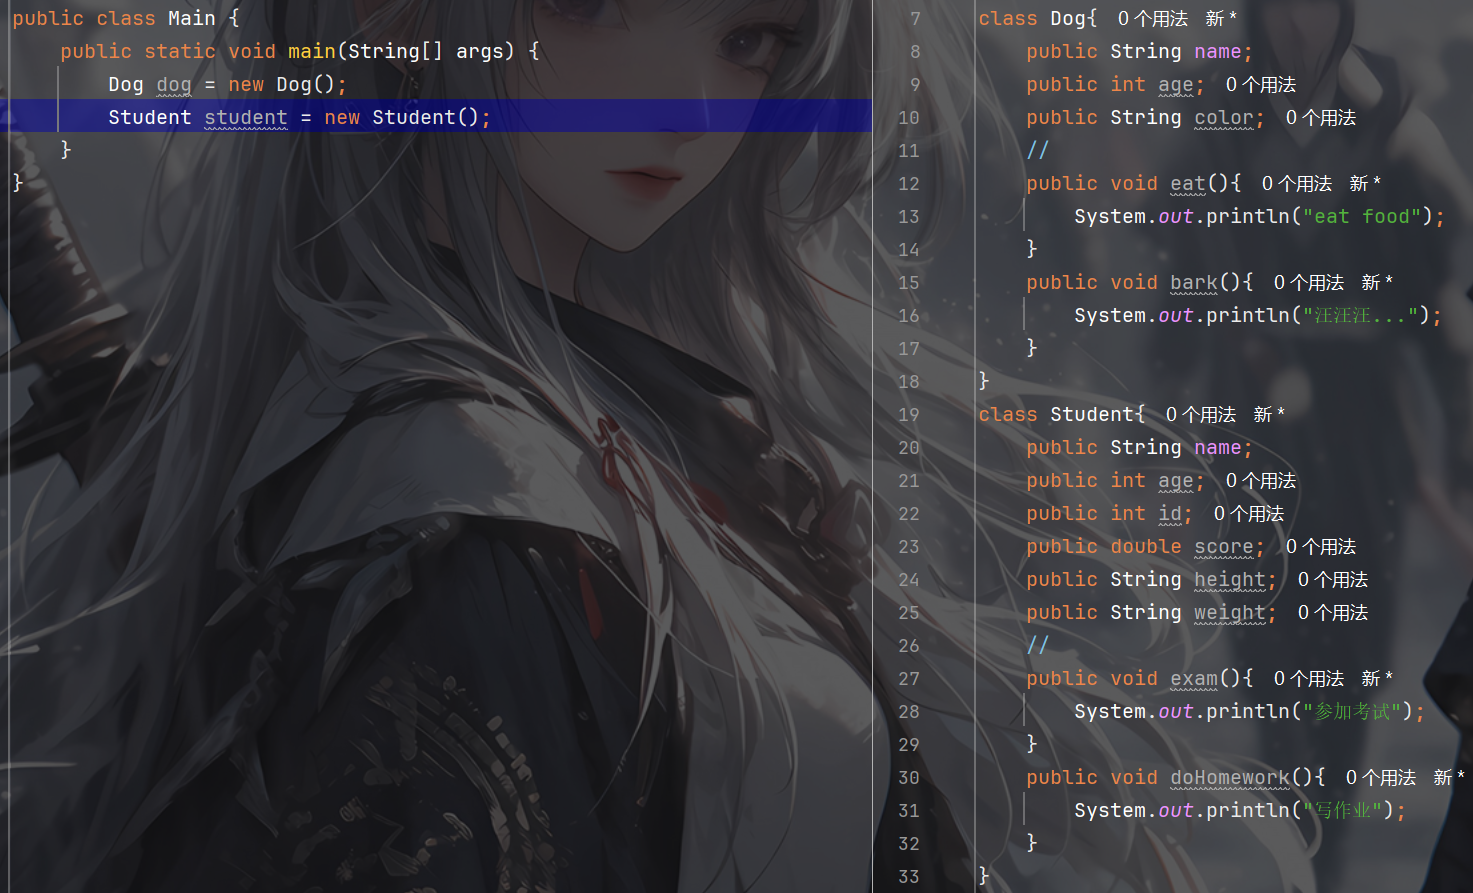This screenshot has width=1473, height=893.
Task: Click the Main class name in the left editor
Action: pyautogui.click(x=192, y=18)
